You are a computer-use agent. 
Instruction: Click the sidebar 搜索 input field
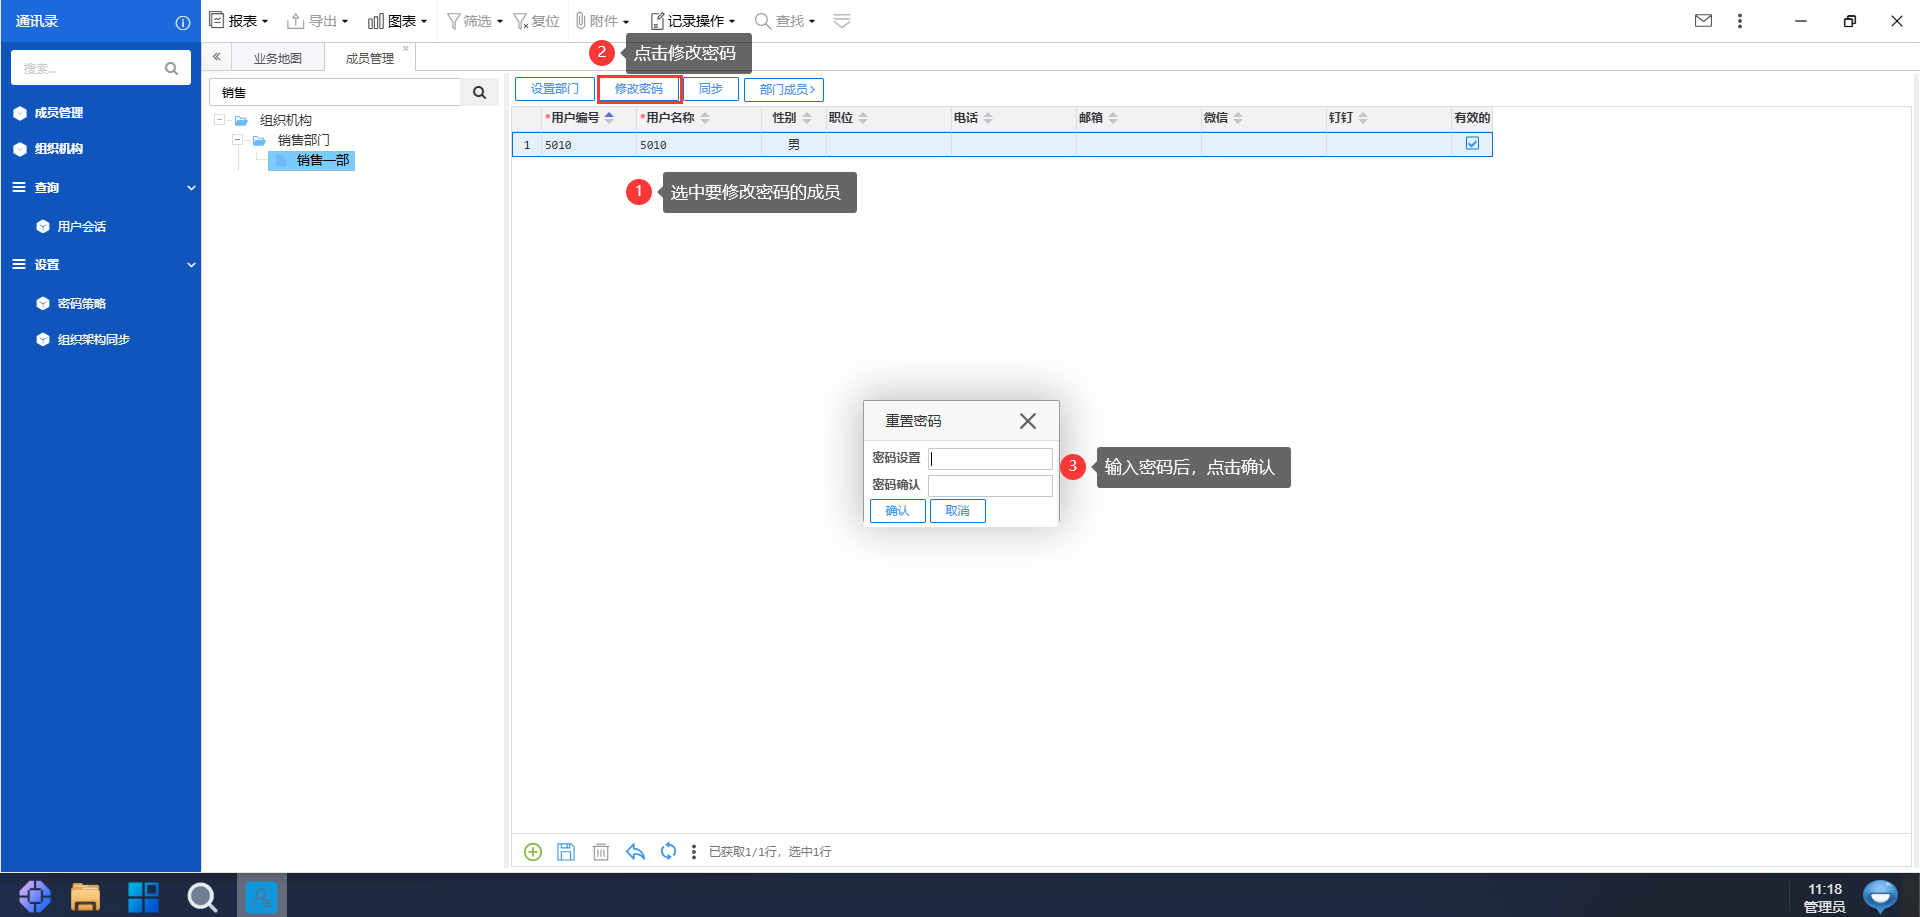[90, 68]
